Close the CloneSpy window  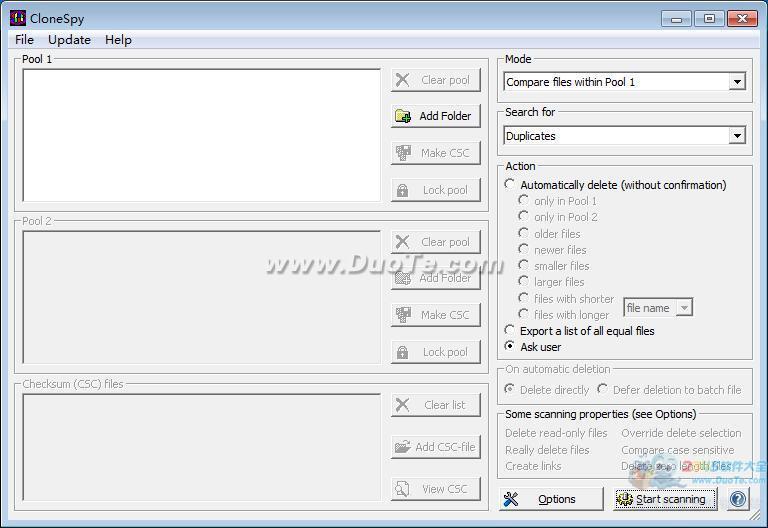[742, 19]
